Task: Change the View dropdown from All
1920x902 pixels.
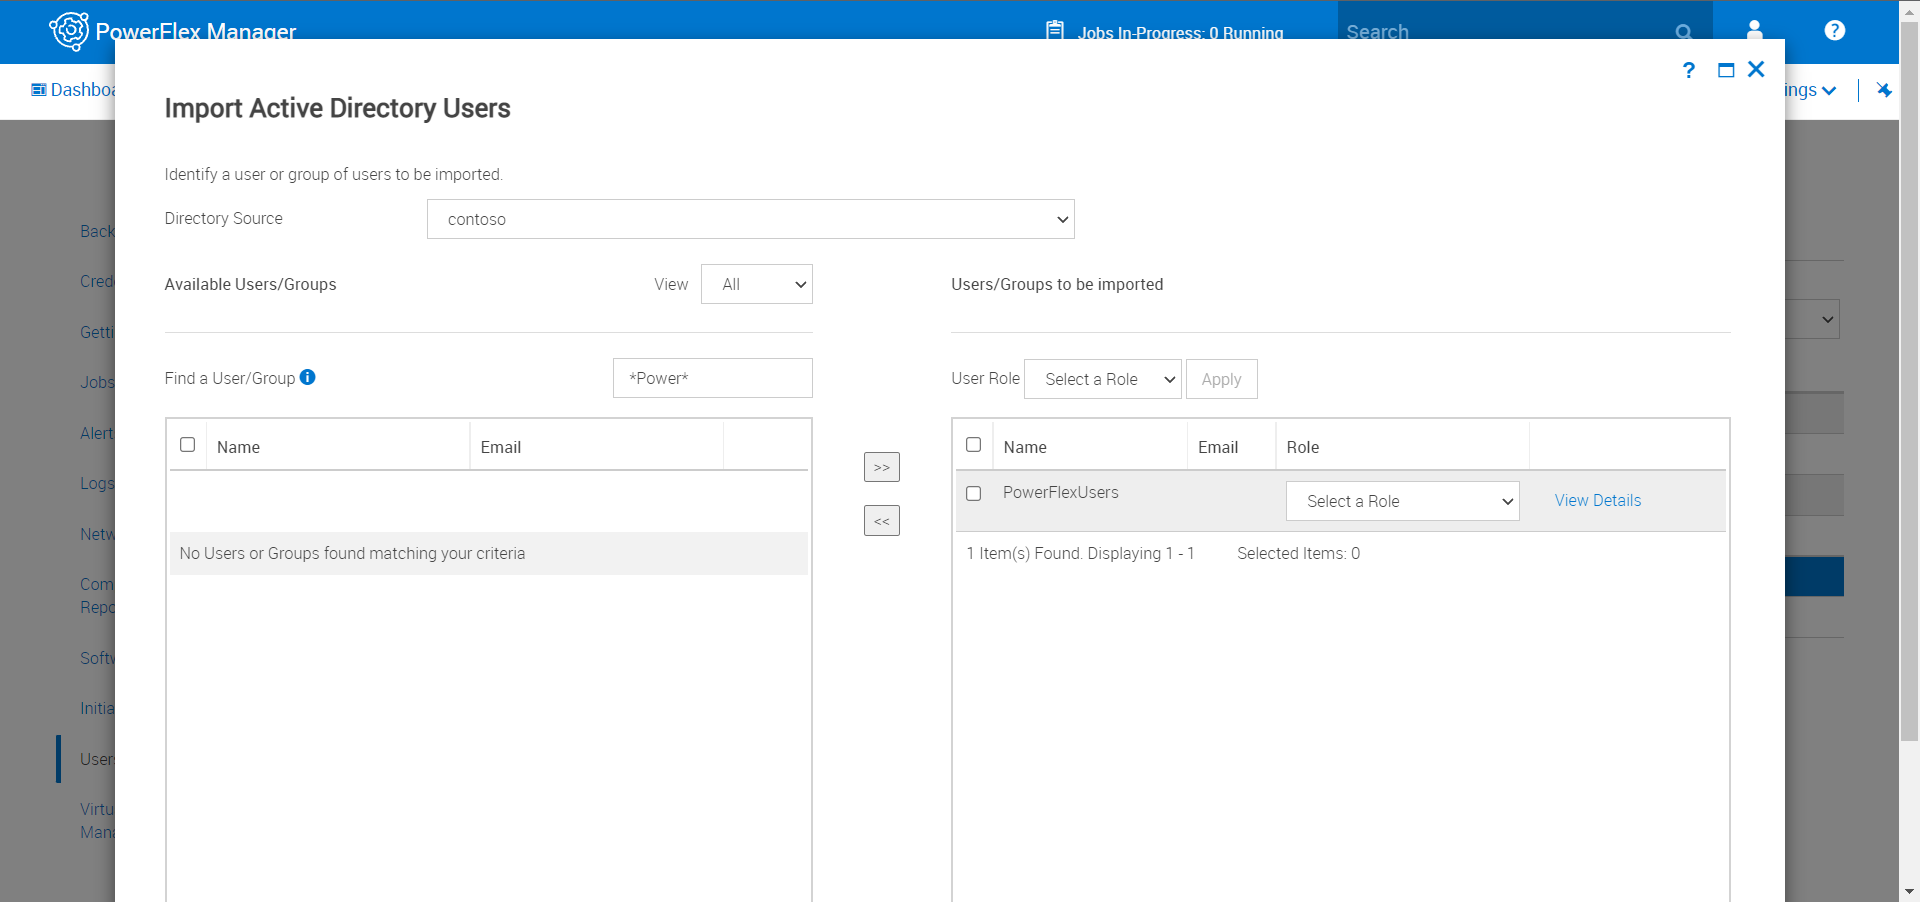Action: click(x=756, y=284)
